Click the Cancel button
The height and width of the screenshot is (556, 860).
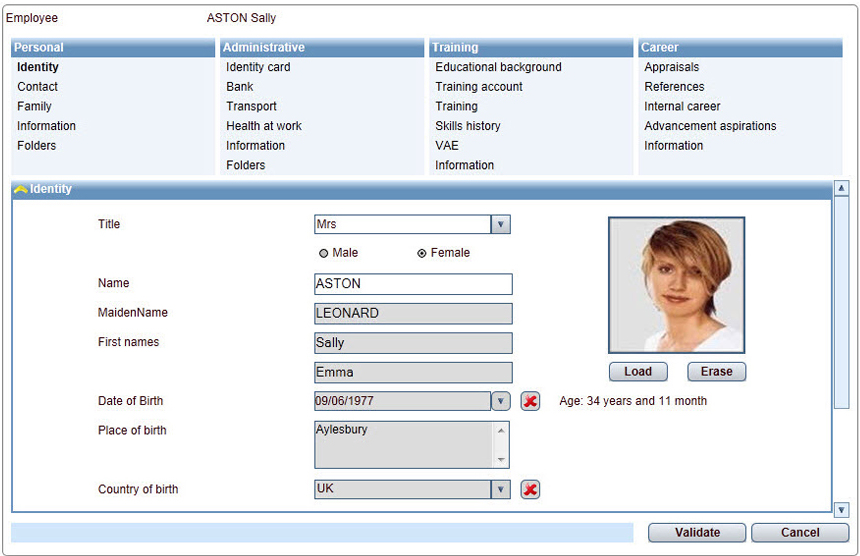(800, 532)
